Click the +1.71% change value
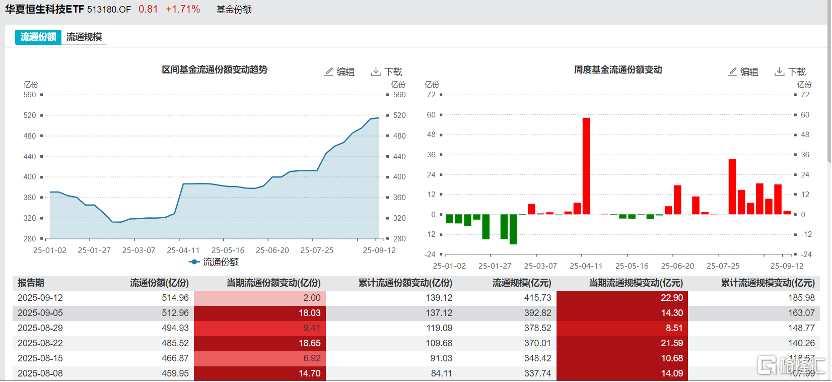 (183, 9)
